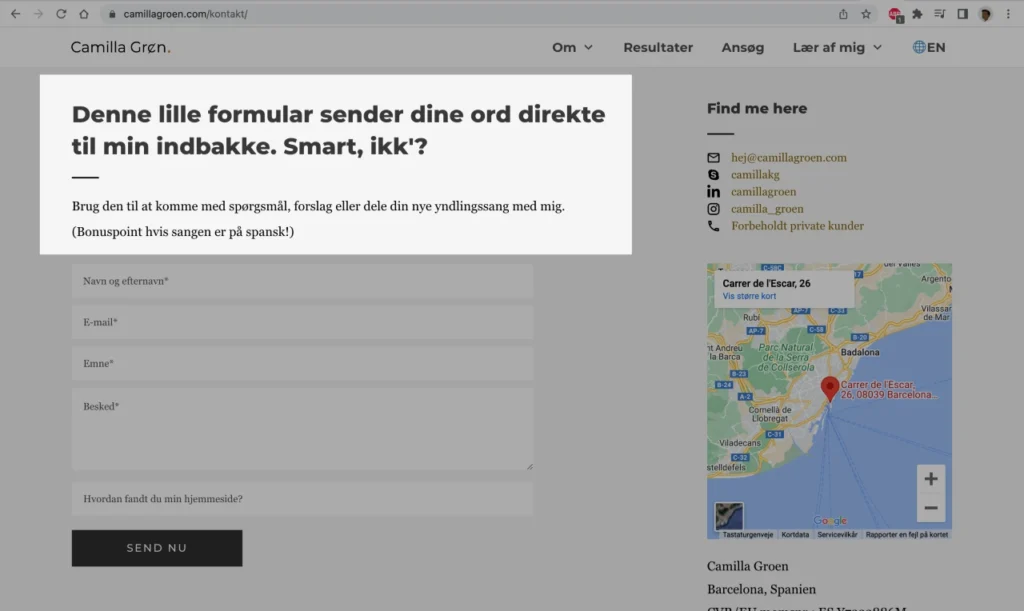Switch language to EN
This screenshot has height=611, width=1024.
[928, 47]
